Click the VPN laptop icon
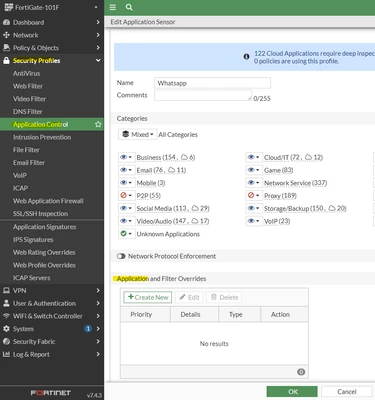 click(6, 291)
